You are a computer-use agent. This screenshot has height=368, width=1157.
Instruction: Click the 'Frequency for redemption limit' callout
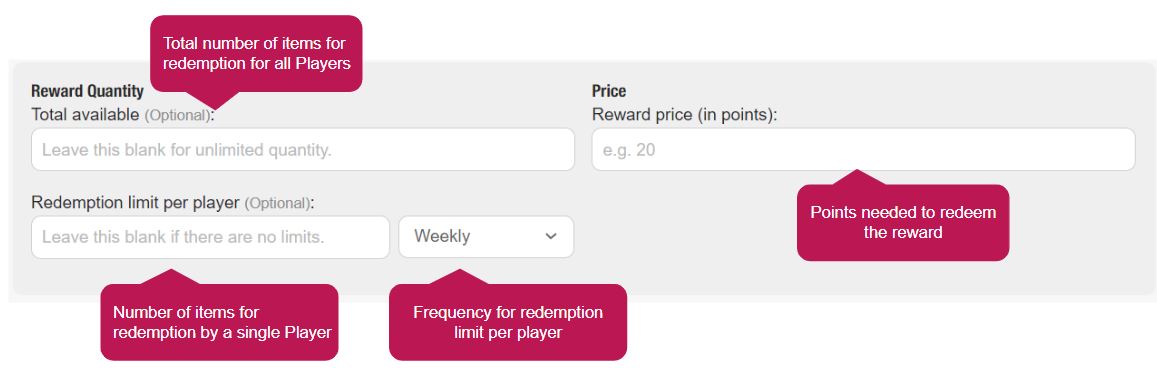tap(508, 322)
